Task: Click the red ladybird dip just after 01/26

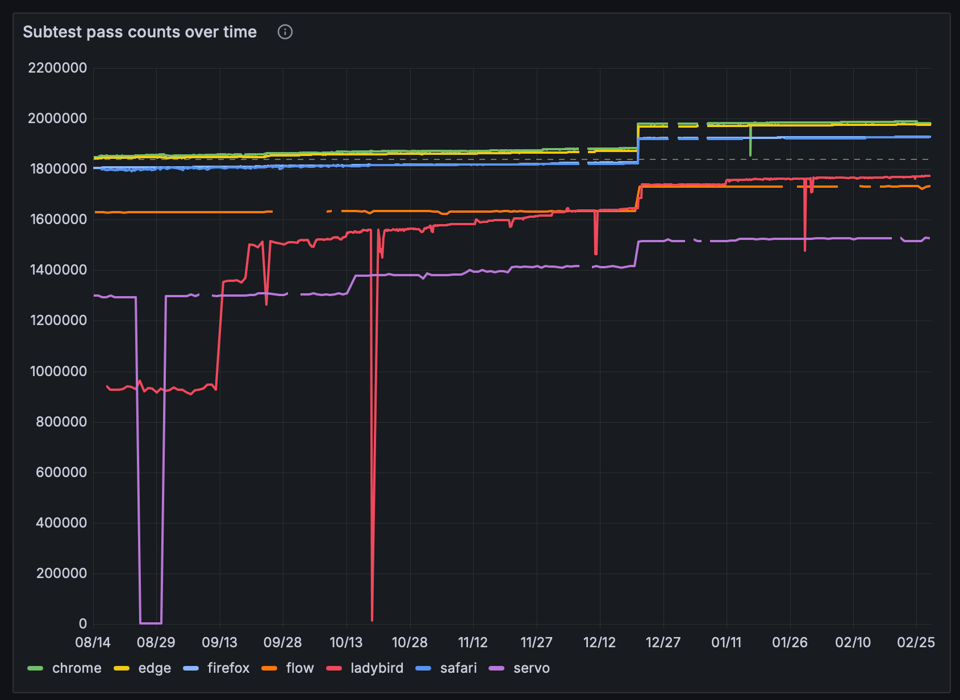Action: pos(805,248)
